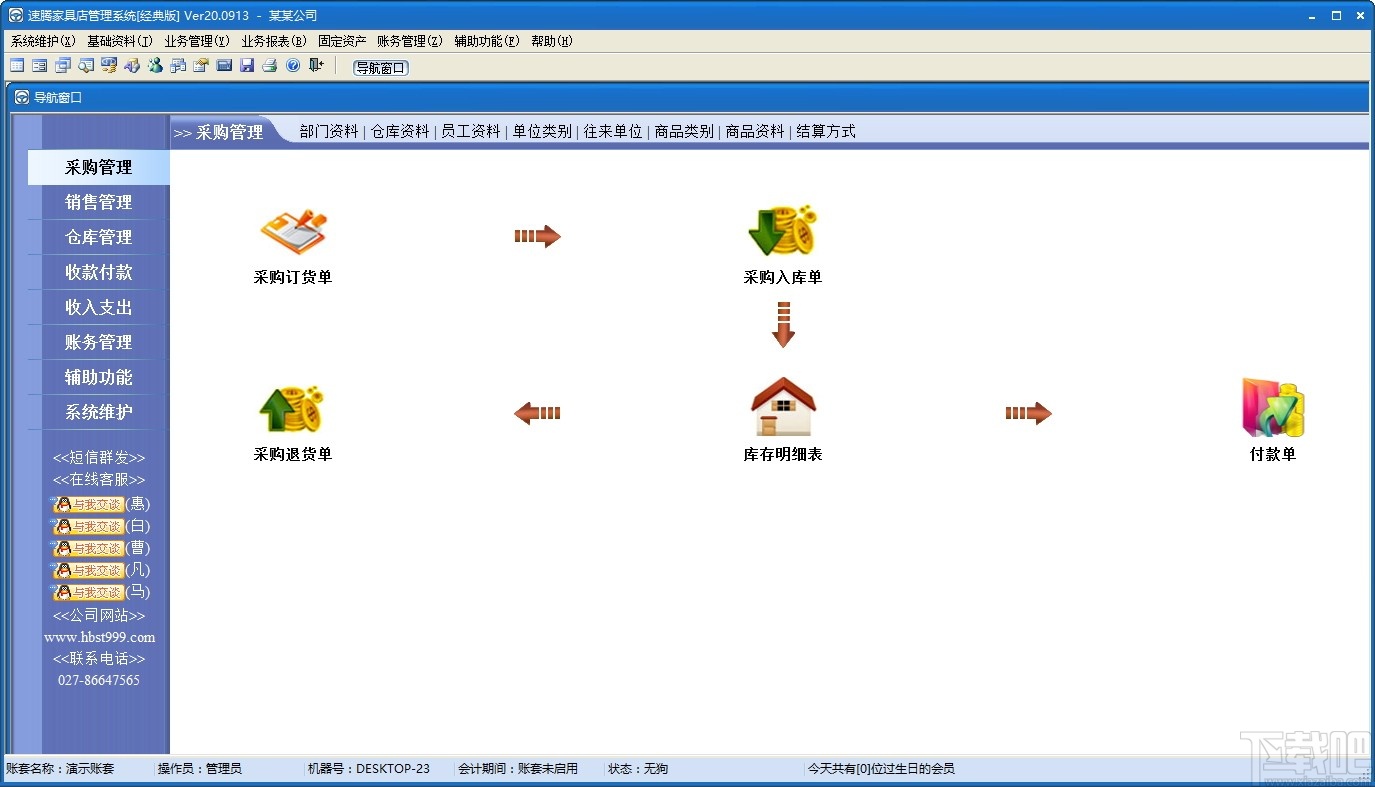Select the 仓库管理 sidebar section
Screen dimensions: 1375x787
pyautogui.click(x=97, y=237)
